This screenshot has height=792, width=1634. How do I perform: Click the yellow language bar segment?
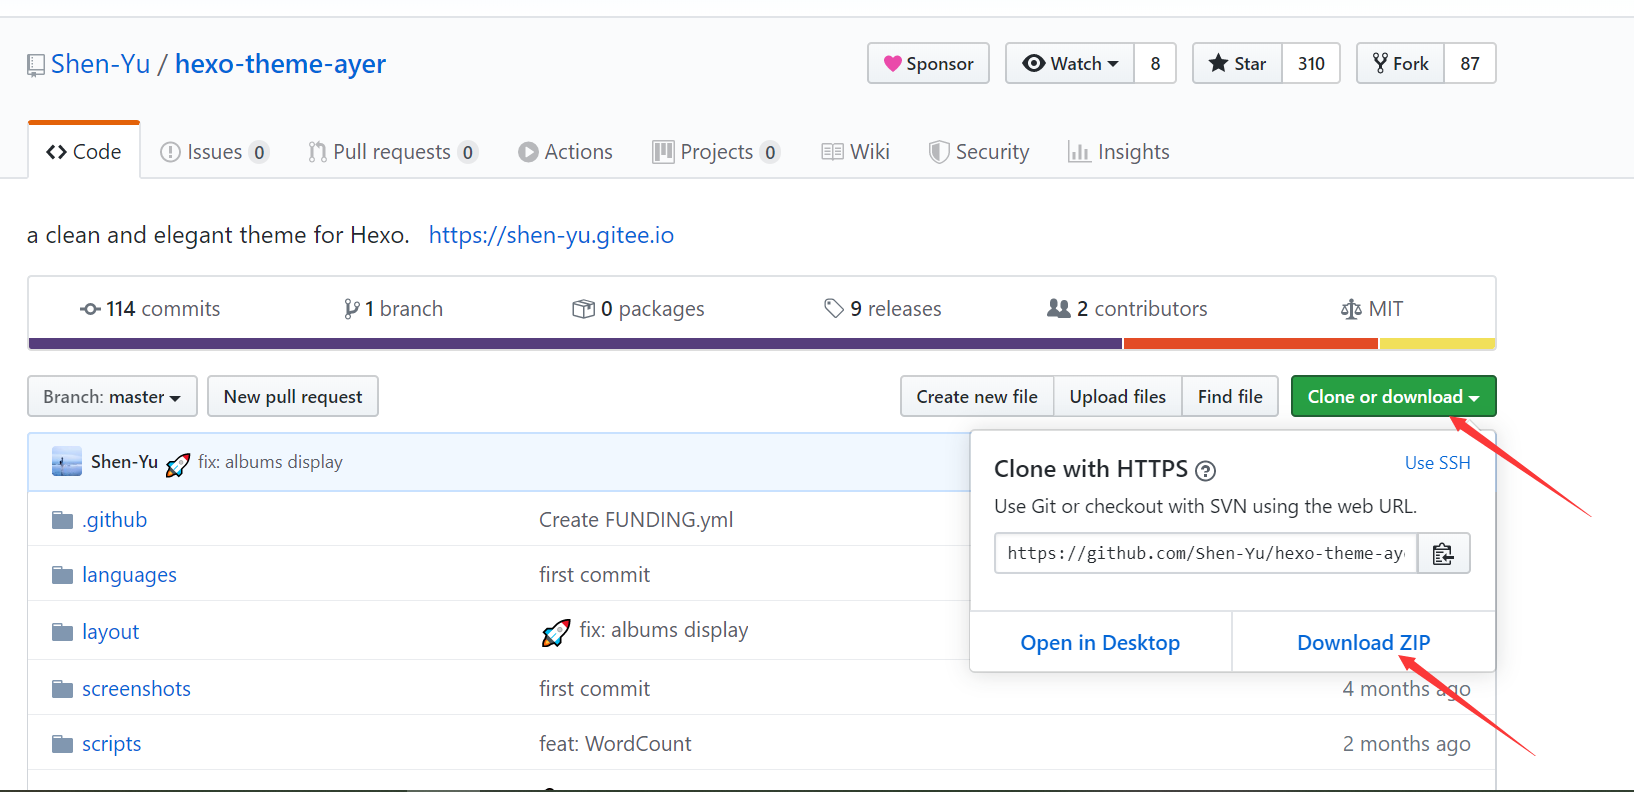(x=1438, y=344)
